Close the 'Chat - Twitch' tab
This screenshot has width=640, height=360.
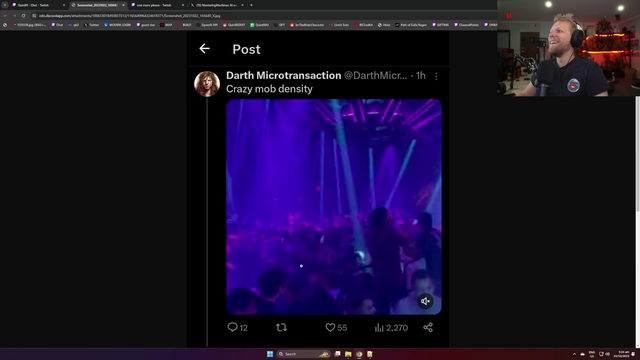coord(64,5)
